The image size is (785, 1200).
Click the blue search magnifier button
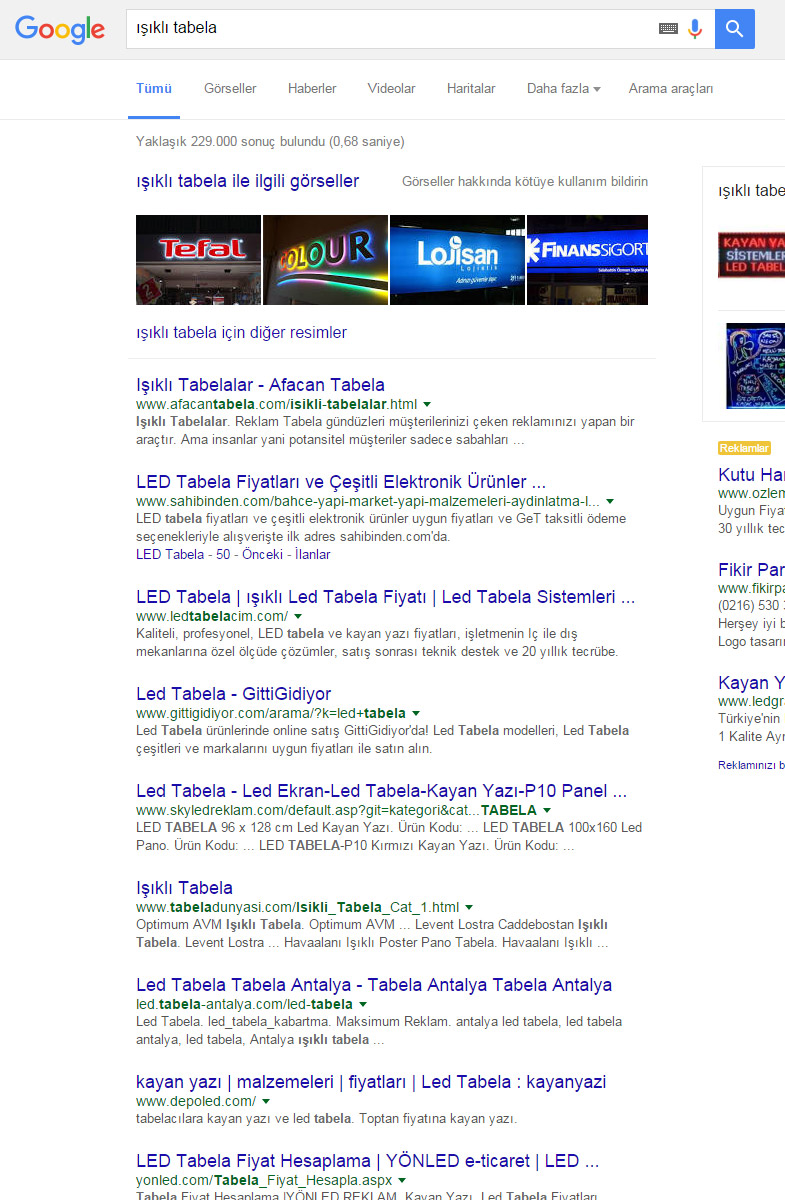pyautogui.click(x=735, y=29)
